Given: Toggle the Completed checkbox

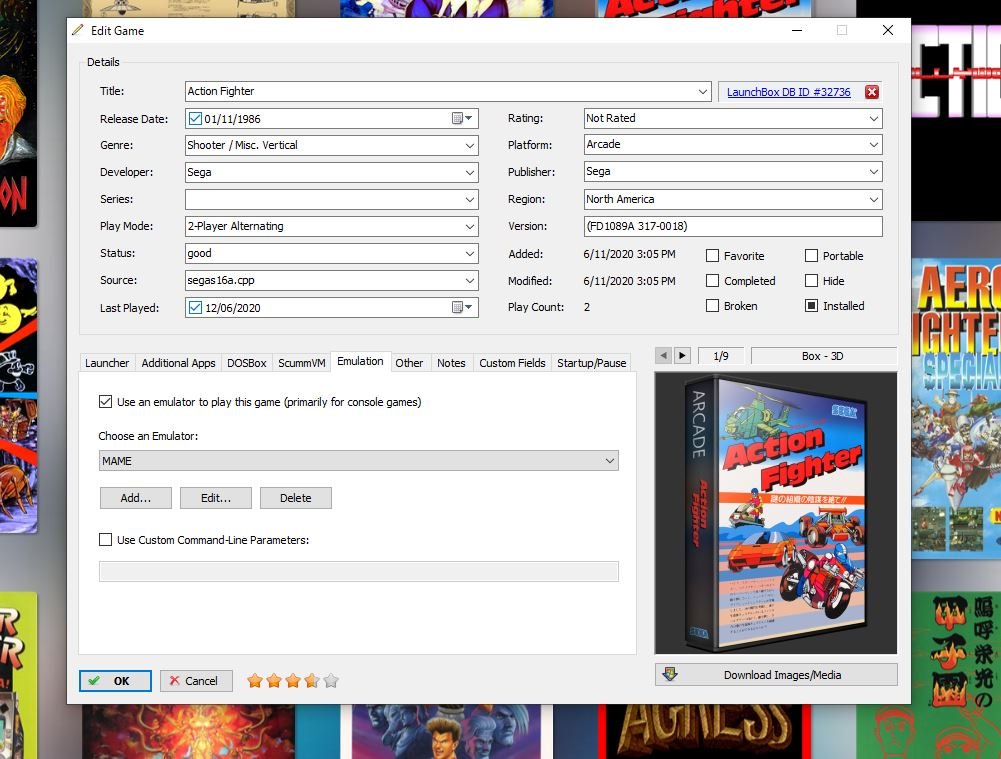Looking at the screenshot, I should [x=712, y=281].
